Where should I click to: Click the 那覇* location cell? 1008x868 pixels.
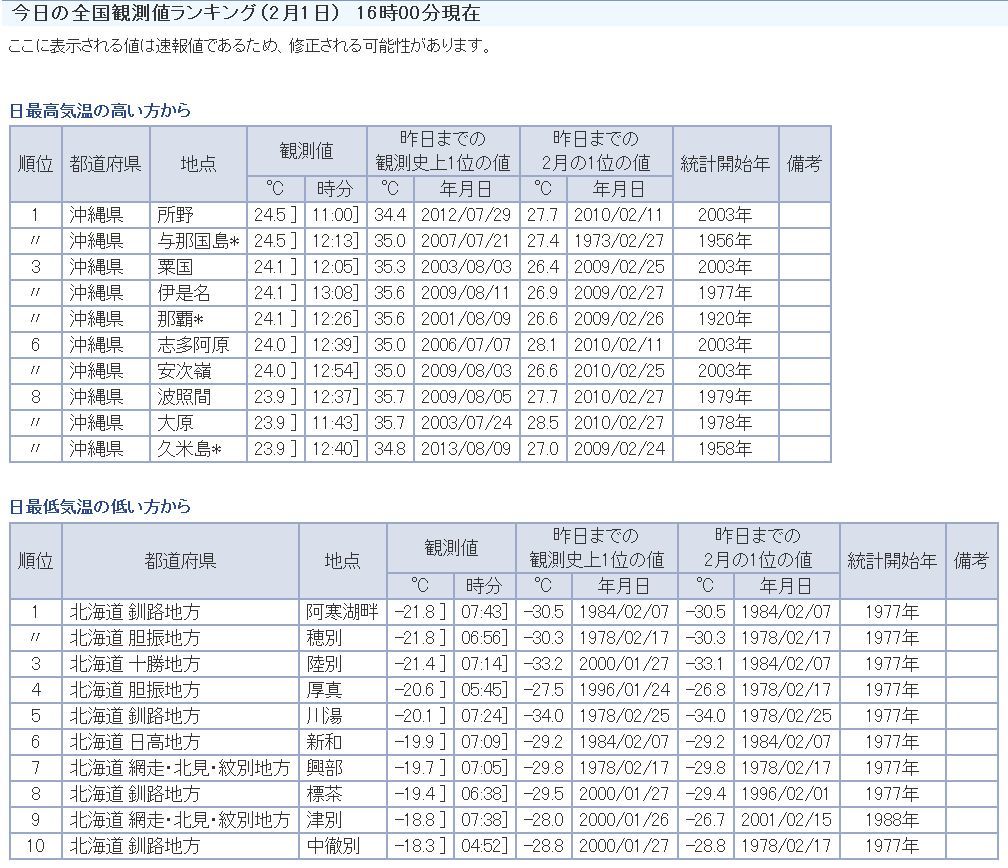pos(181,319)
